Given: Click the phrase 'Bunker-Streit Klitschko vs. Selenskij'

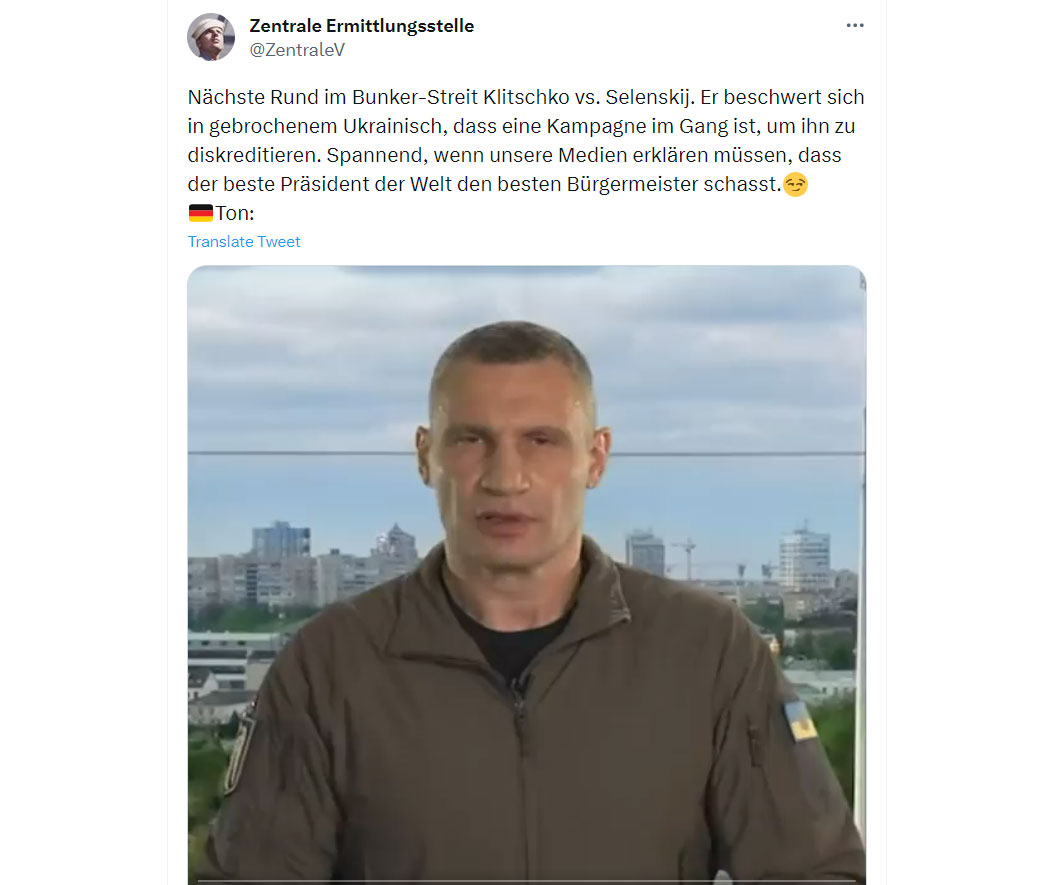Looking at the screenshot, I should pyautogui.click(x=523, y=97).
